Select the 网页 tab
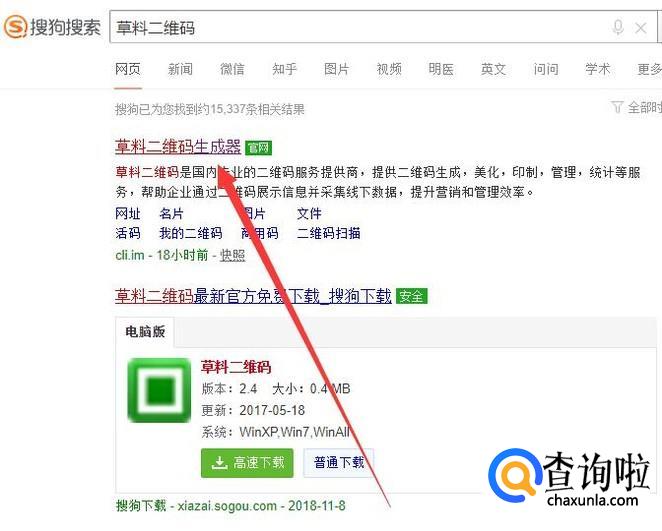This screenshot has width=662, height=531. coord(128,69)
